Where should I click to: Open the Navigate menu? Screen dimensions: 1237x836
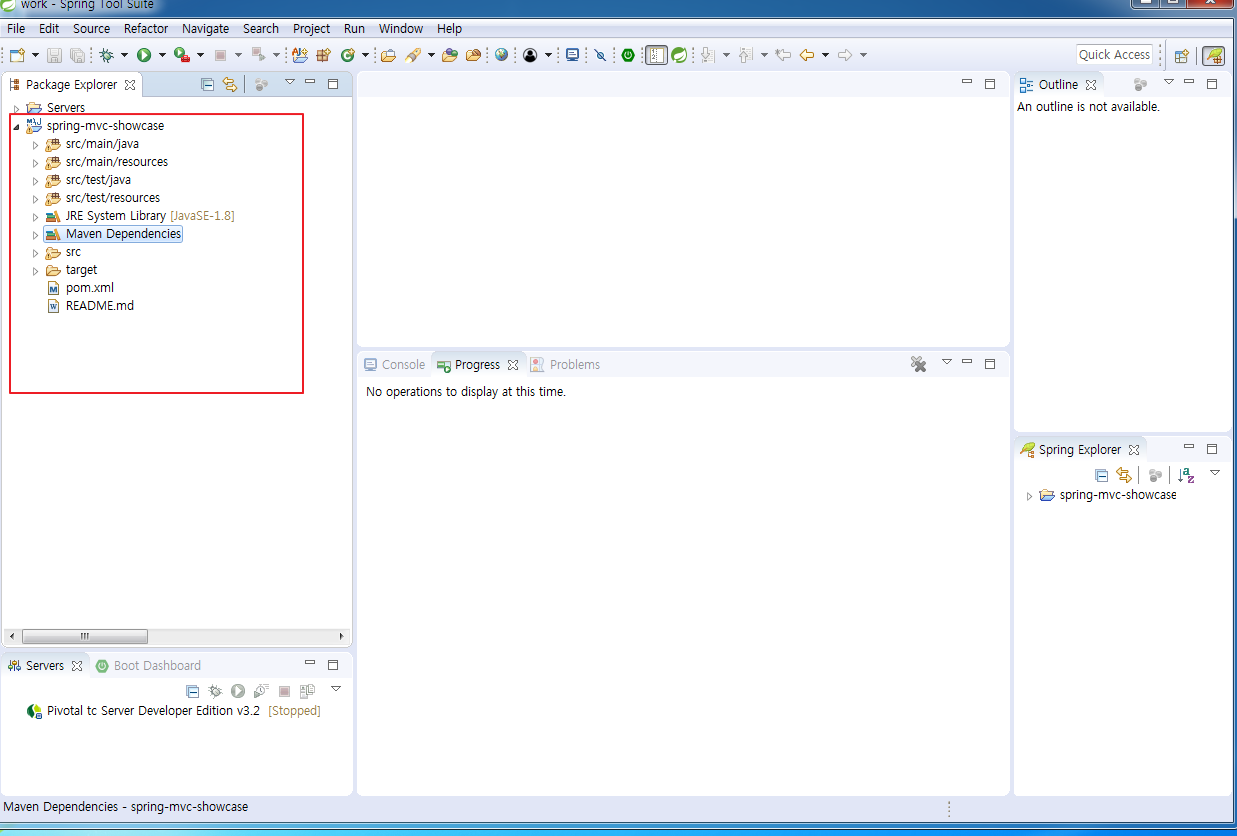[205, 29]
